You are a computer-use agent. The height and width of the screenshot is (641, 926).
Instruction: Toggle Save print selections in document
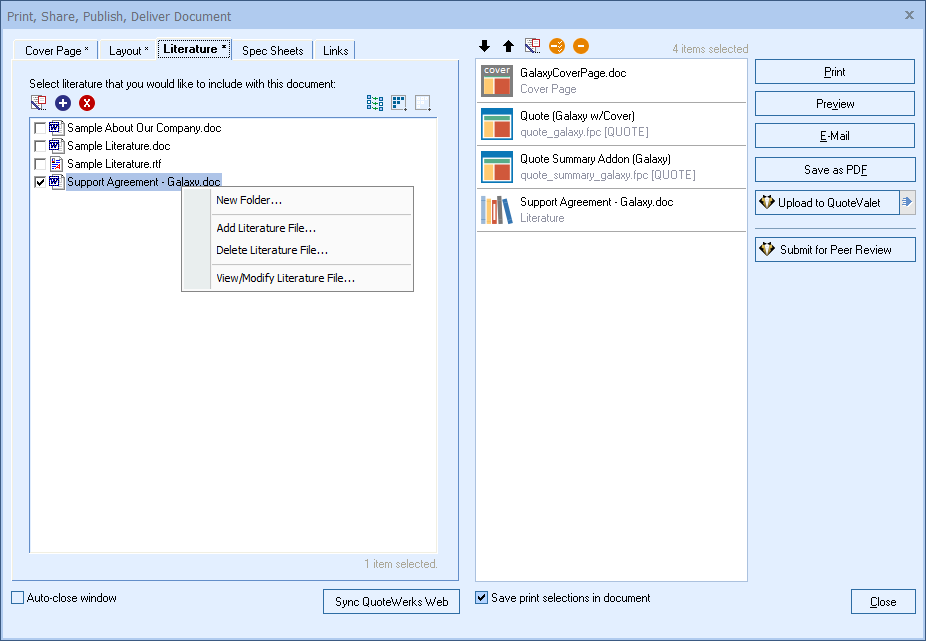coord(482,598)
